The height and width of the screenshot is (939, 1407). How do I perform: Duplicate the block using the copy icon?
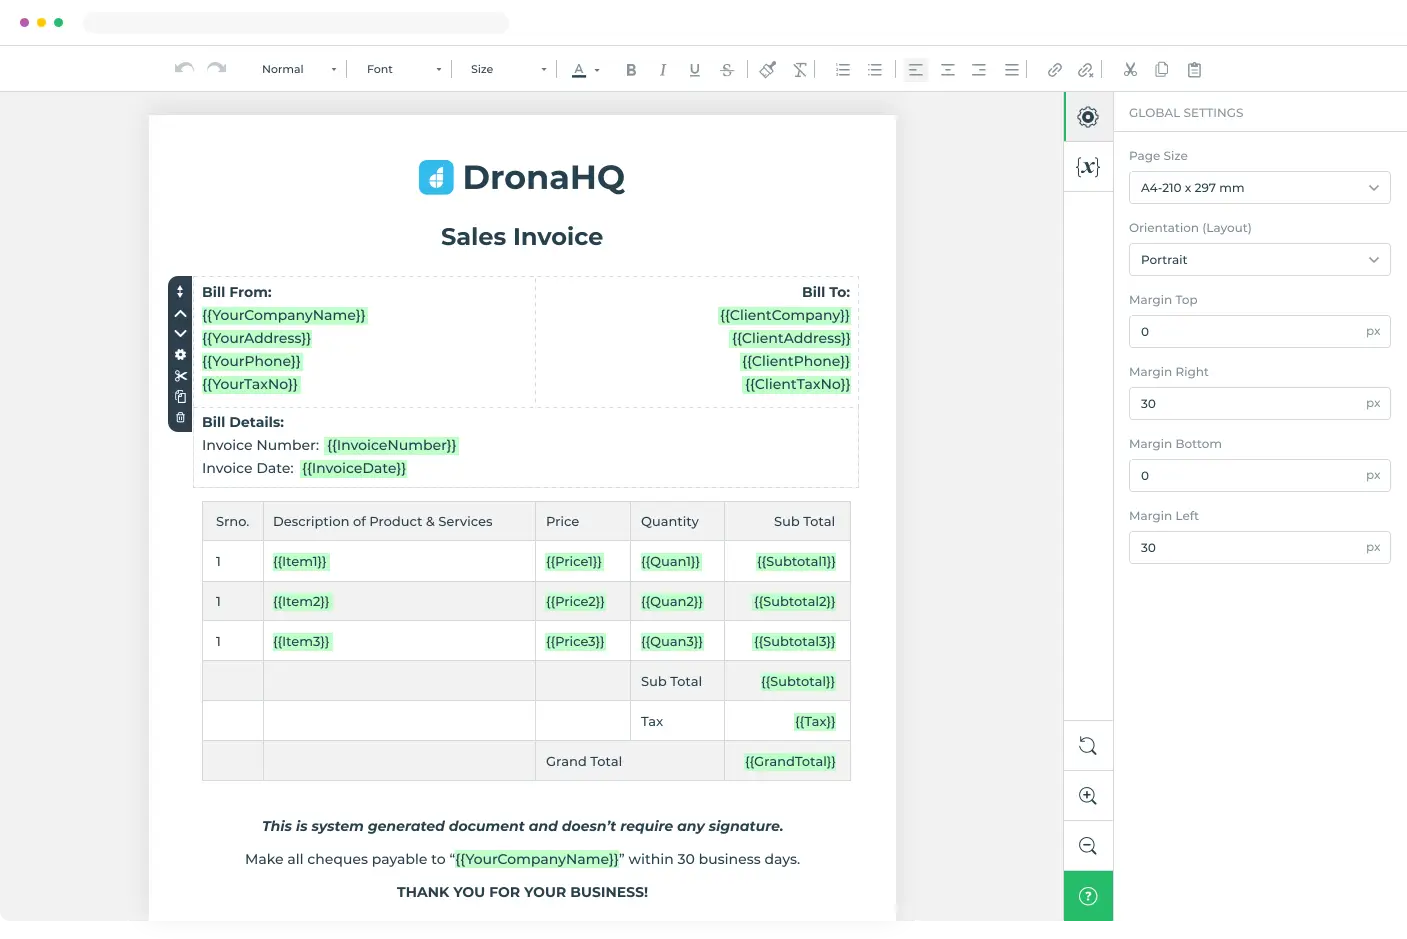[x=180, y=396]
